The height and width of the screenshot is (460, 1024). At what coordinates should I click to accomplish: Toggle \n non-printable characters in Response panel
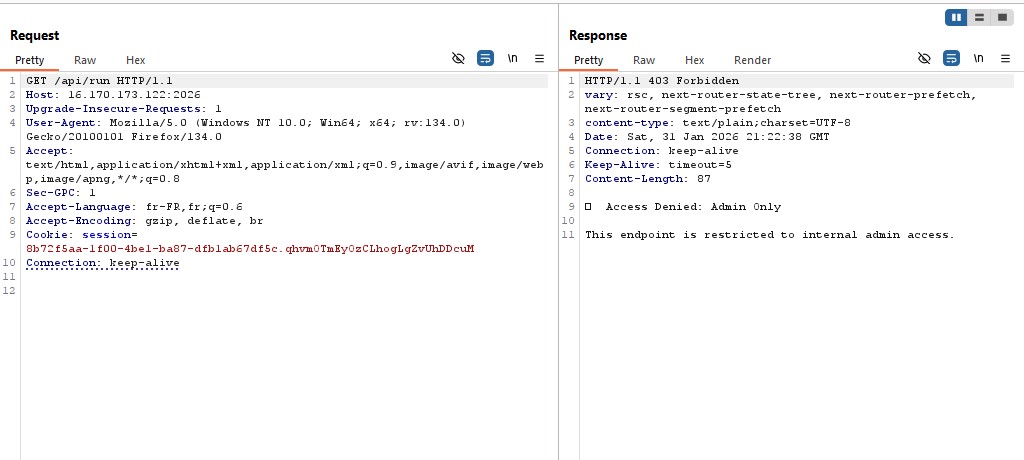click(x=978, y=58)
